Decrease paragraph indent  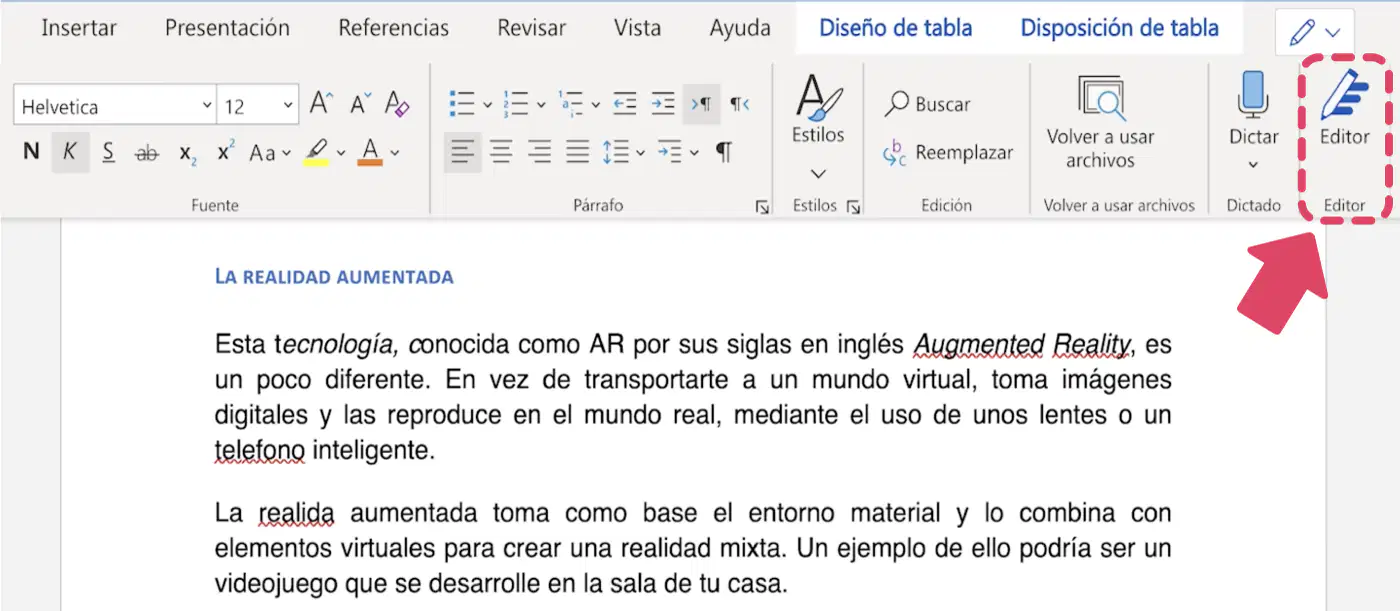(x=625, y=103)
